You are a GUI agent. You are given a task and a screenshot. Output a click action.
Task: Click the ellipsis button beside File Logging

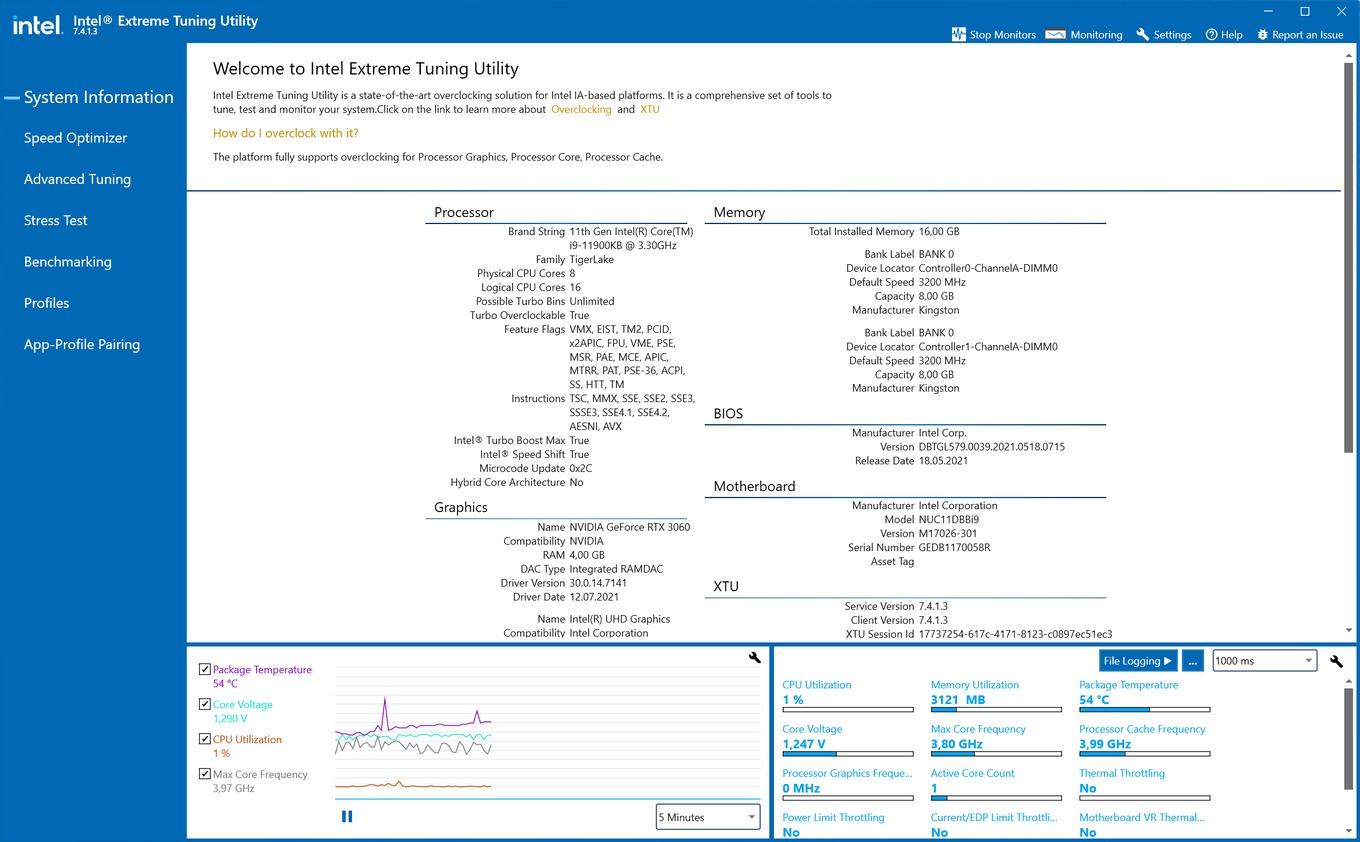[1192, 661]
